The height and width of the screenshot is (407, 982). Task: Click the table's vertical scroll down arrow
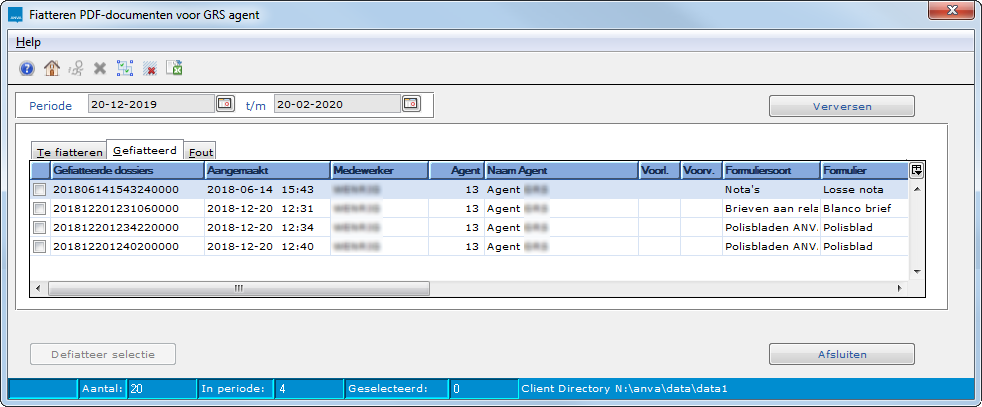point(916,271)
